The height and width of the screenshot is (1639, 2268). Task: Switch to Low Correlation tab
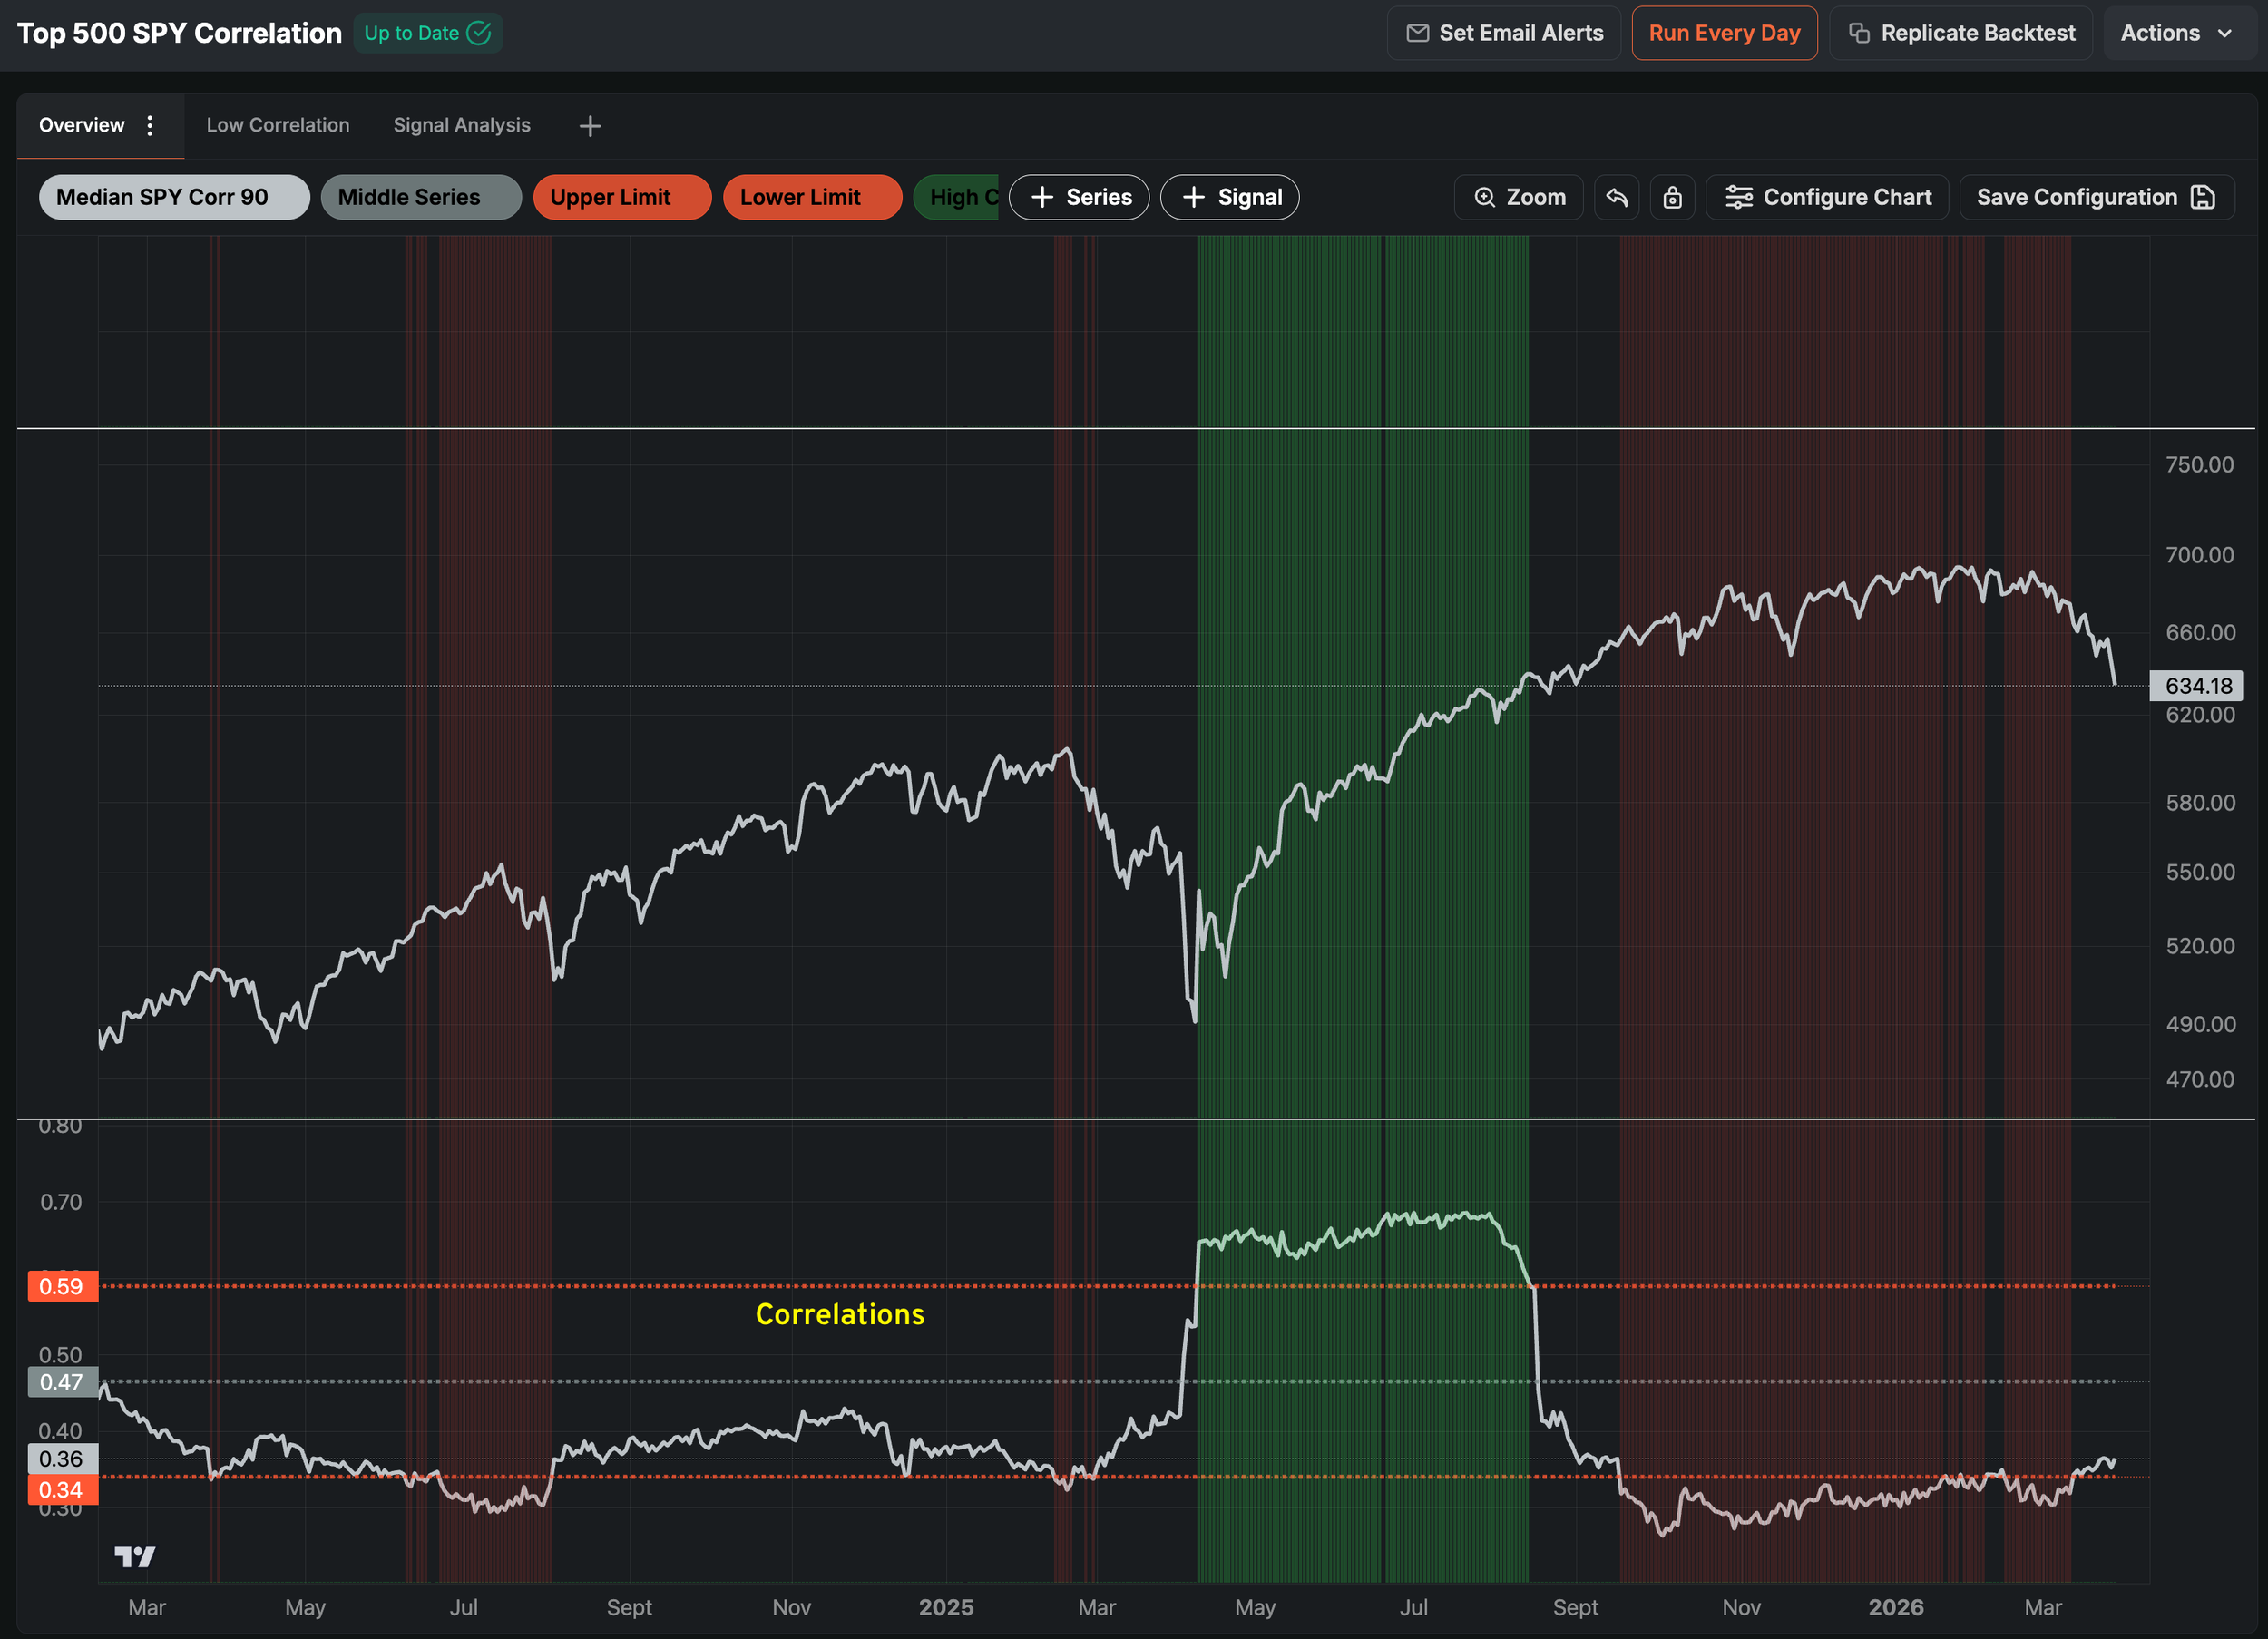click(277, 125)
